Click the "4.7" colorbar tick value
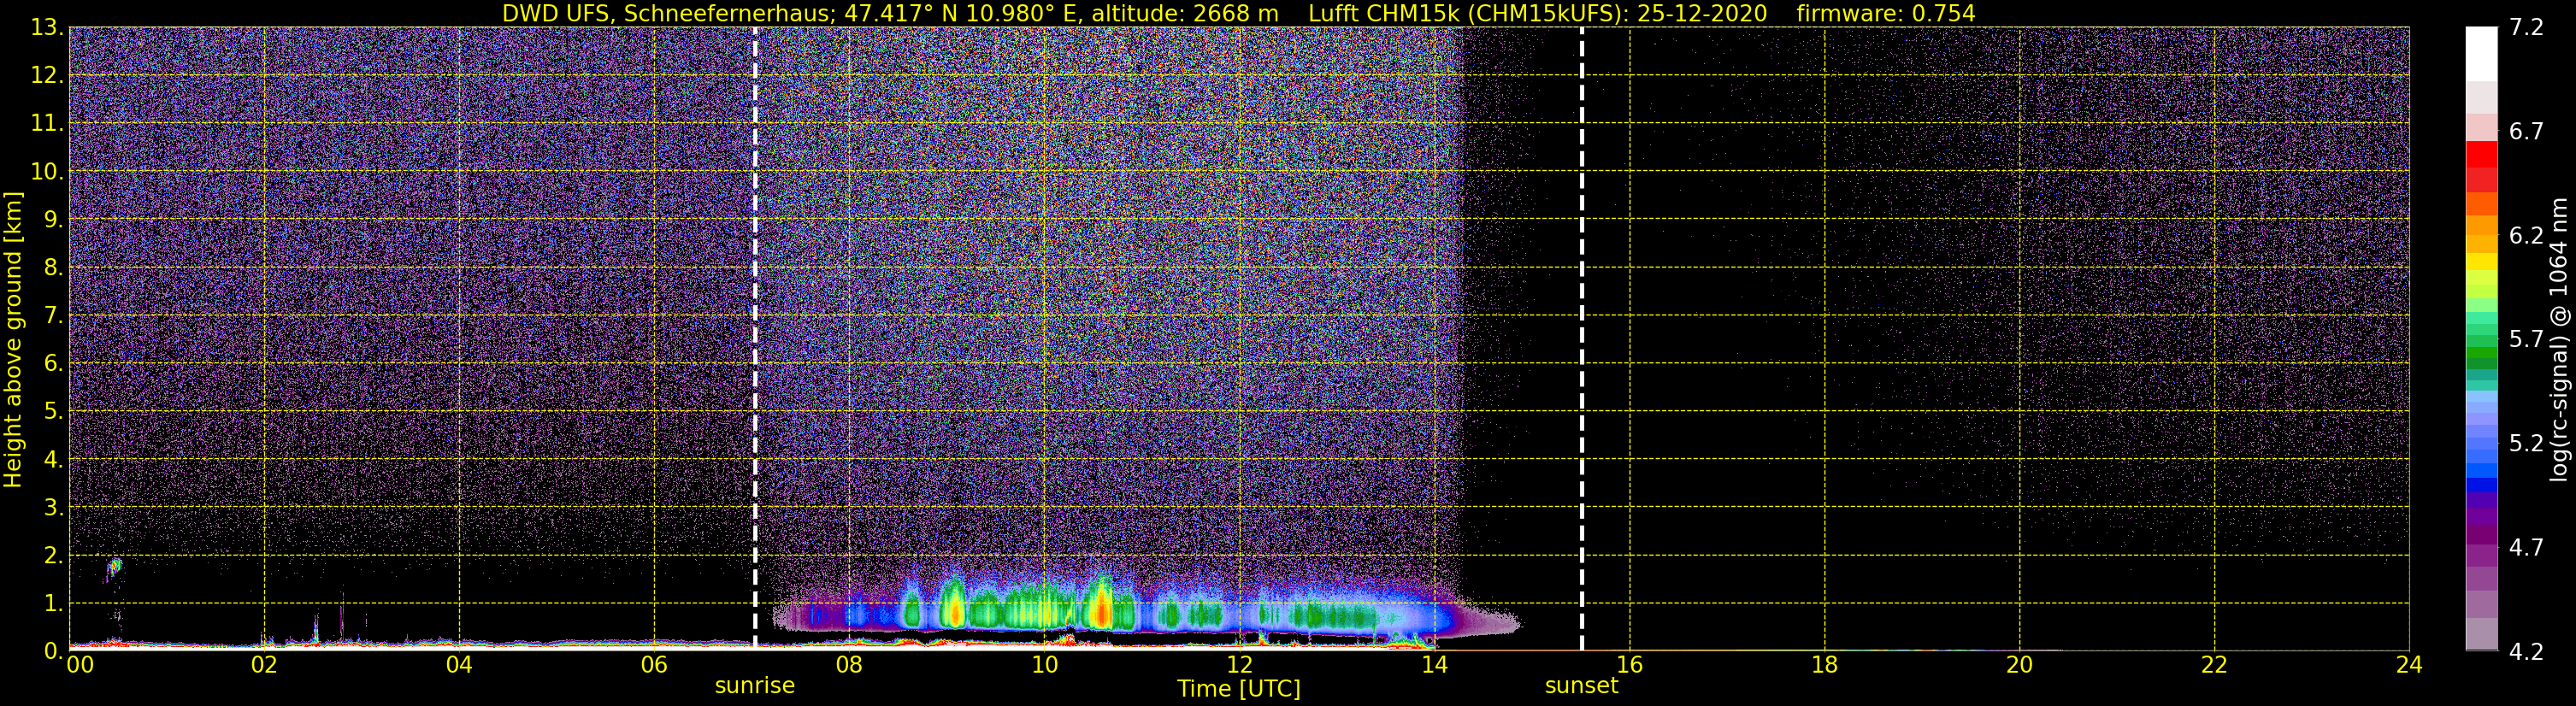This screenshot has width=2576, height=706. [x=2526, y=547]
